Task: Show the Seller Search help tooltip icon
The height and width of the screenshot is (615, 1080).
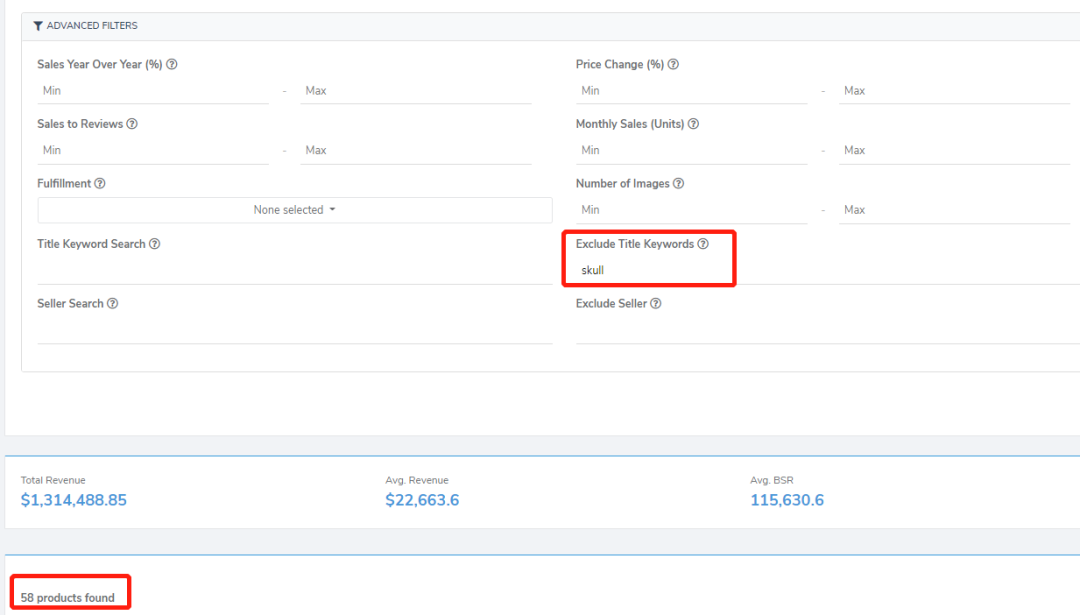Action: tap(112, 304)
